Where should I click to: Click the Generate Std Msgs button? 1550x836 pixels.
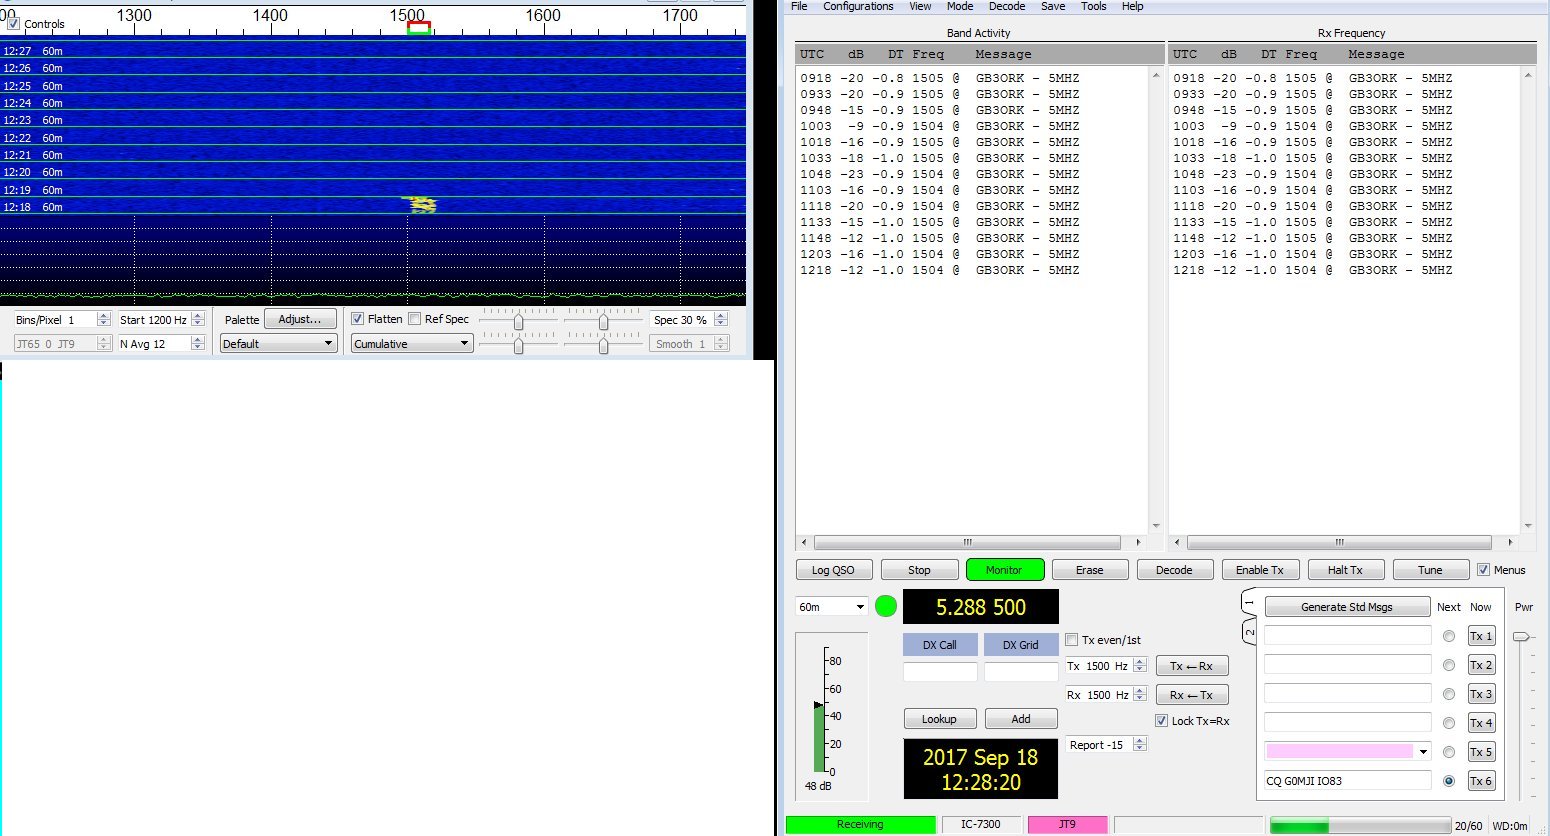(x=1347, y=607)
